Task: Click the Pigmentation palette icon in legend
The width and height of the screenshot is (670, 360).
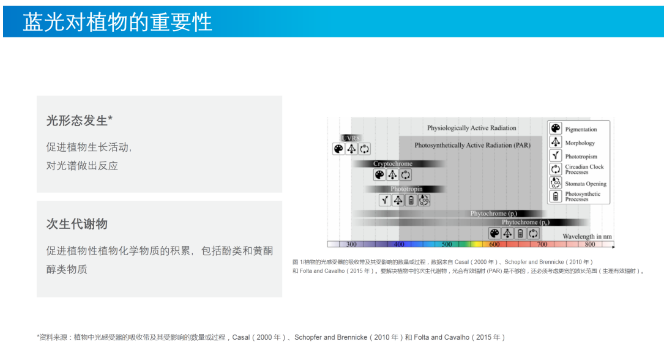Action: pos(555,129)
